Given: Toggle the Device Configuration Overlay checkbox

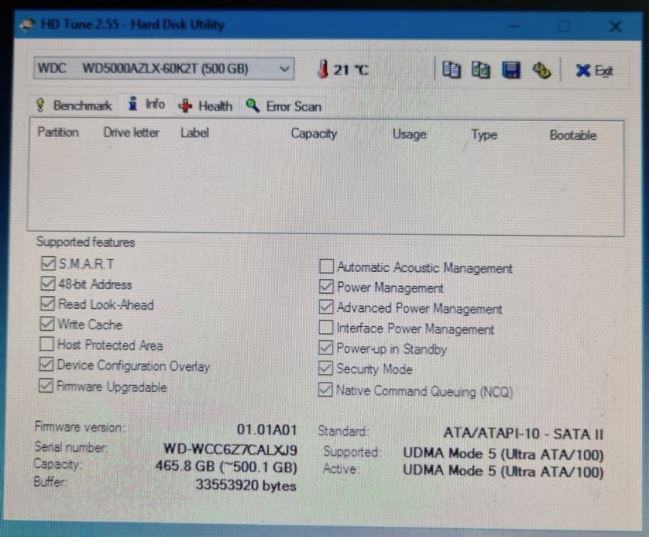Looking at the screenshot, I should point(46,364).
